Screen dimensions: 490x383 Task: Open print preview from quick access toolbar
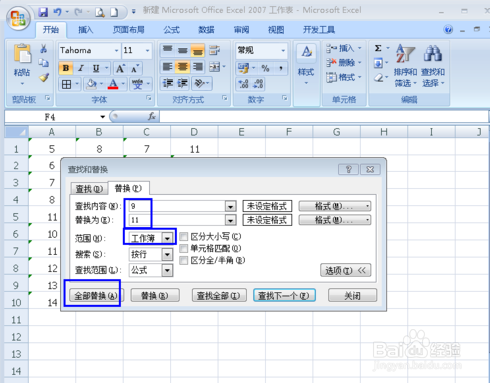[100, 13]
